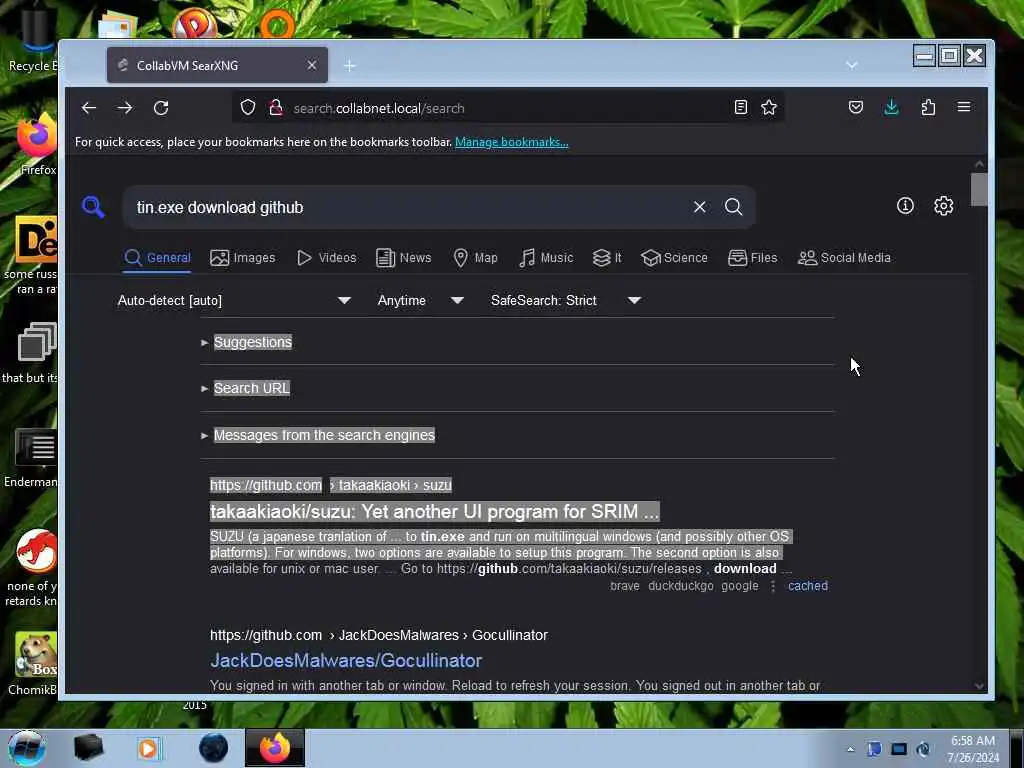Switch to the Social Media category
Image resolution: width=1024 pixels, height=768 pixels.
tap(844, 258)
